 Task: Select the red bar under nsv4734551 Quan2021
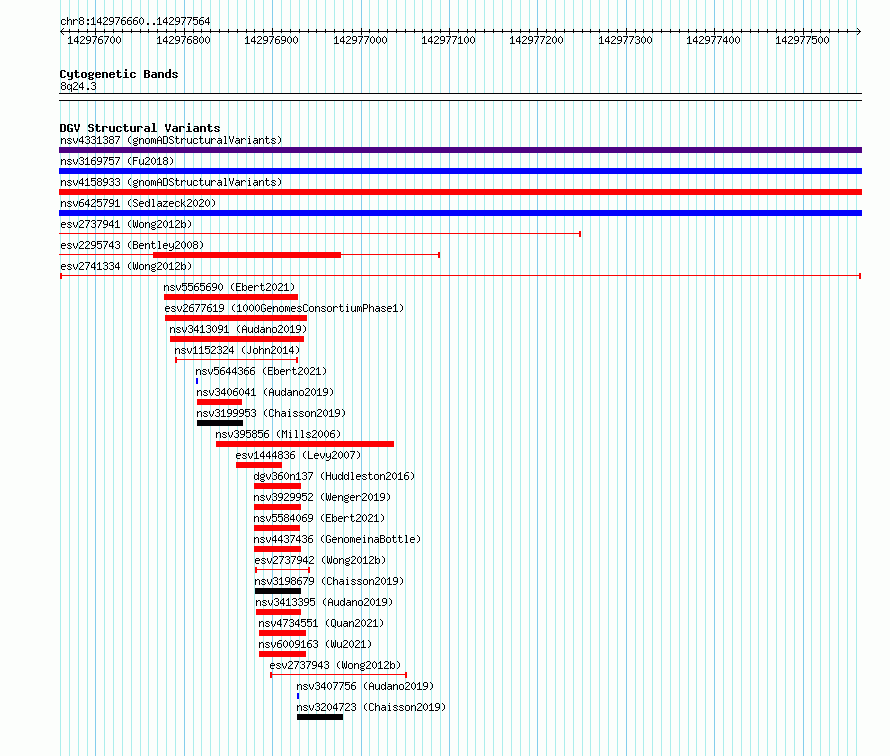point(283,633)
